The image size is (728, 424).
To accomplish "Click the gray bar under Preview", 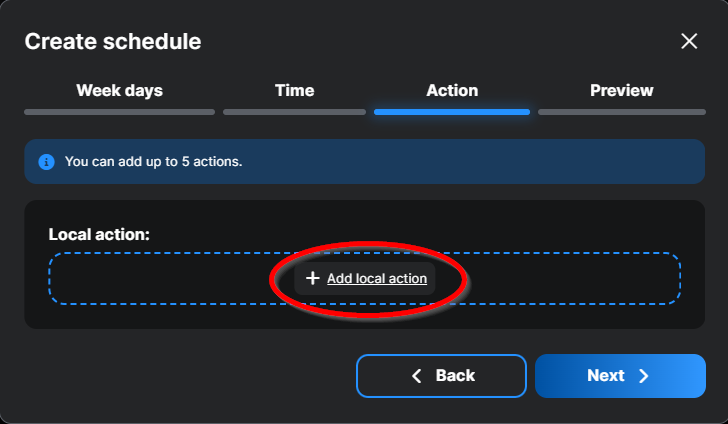I will tap(621, 112).
